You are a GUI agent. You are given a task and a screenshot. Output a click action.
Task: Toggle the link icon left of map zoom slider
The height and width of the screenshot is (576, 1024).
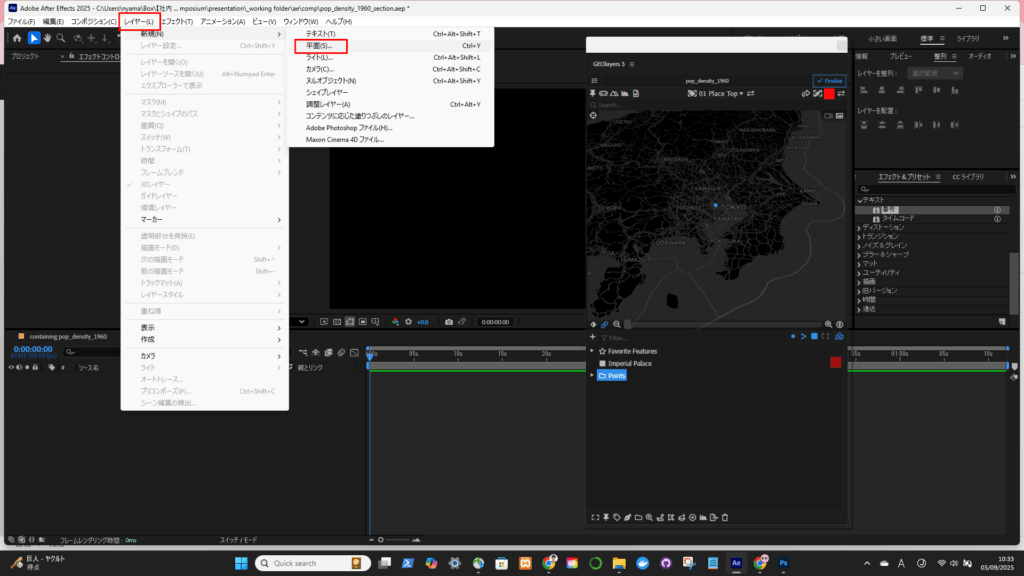[x=605, y=324]
